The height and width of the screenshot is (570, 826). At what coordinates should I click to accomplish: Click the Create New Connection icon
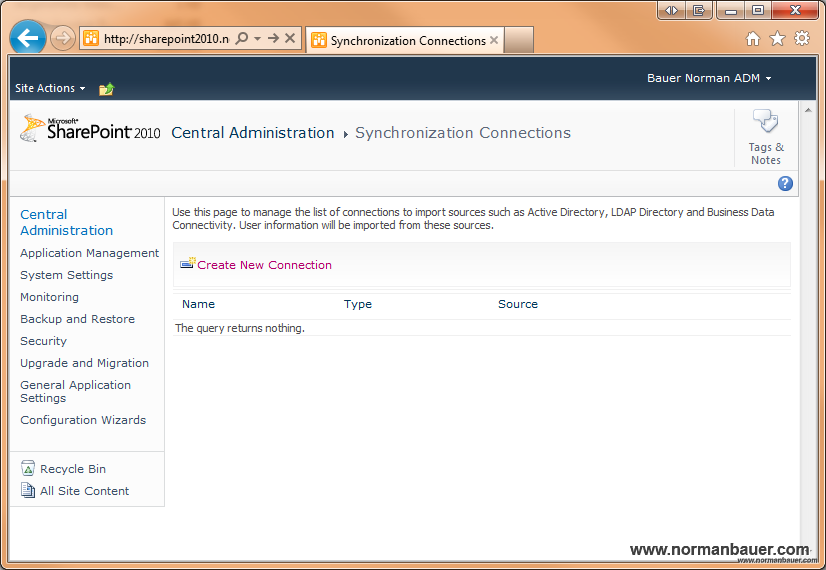pyautogui.click(x=188, y=263)
